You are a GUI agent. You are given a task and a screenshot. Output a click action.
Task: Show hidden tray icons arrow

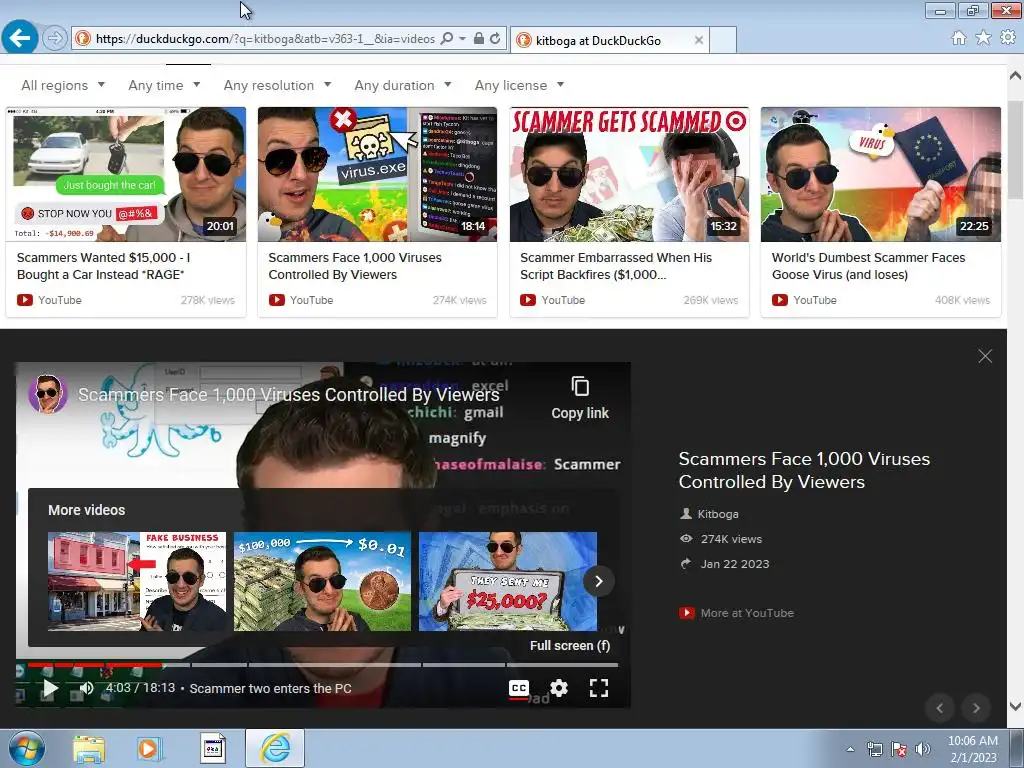tap(850, 749)
